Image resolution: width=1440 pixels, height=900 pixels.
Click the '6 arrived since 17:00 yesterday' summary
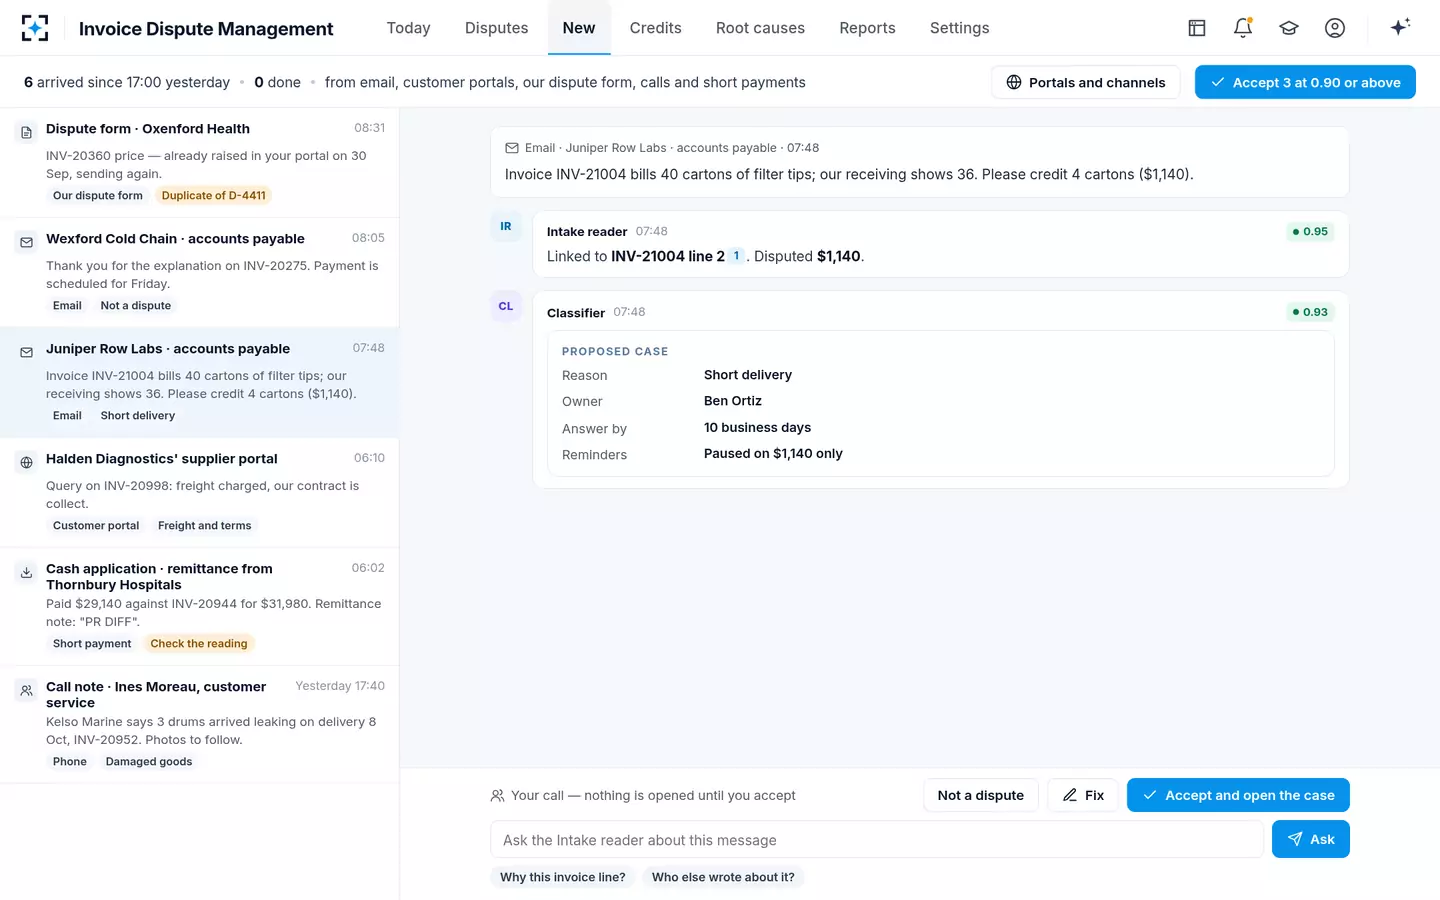pos(127,82)
